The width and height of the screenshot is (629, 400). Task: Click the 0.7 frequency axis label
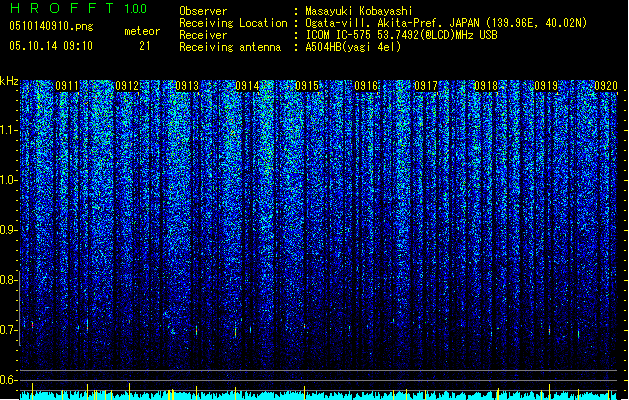(x=9, y=330)
